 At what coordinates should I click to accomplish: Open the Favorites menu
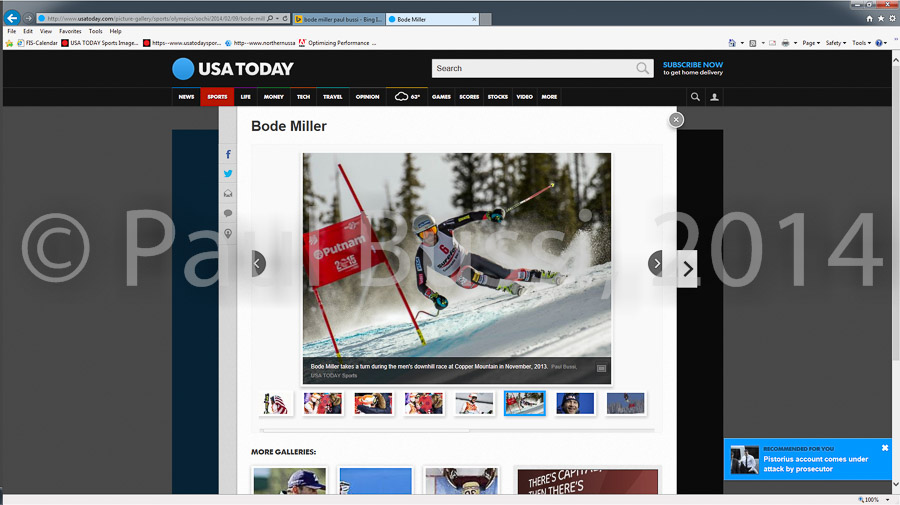70,31
